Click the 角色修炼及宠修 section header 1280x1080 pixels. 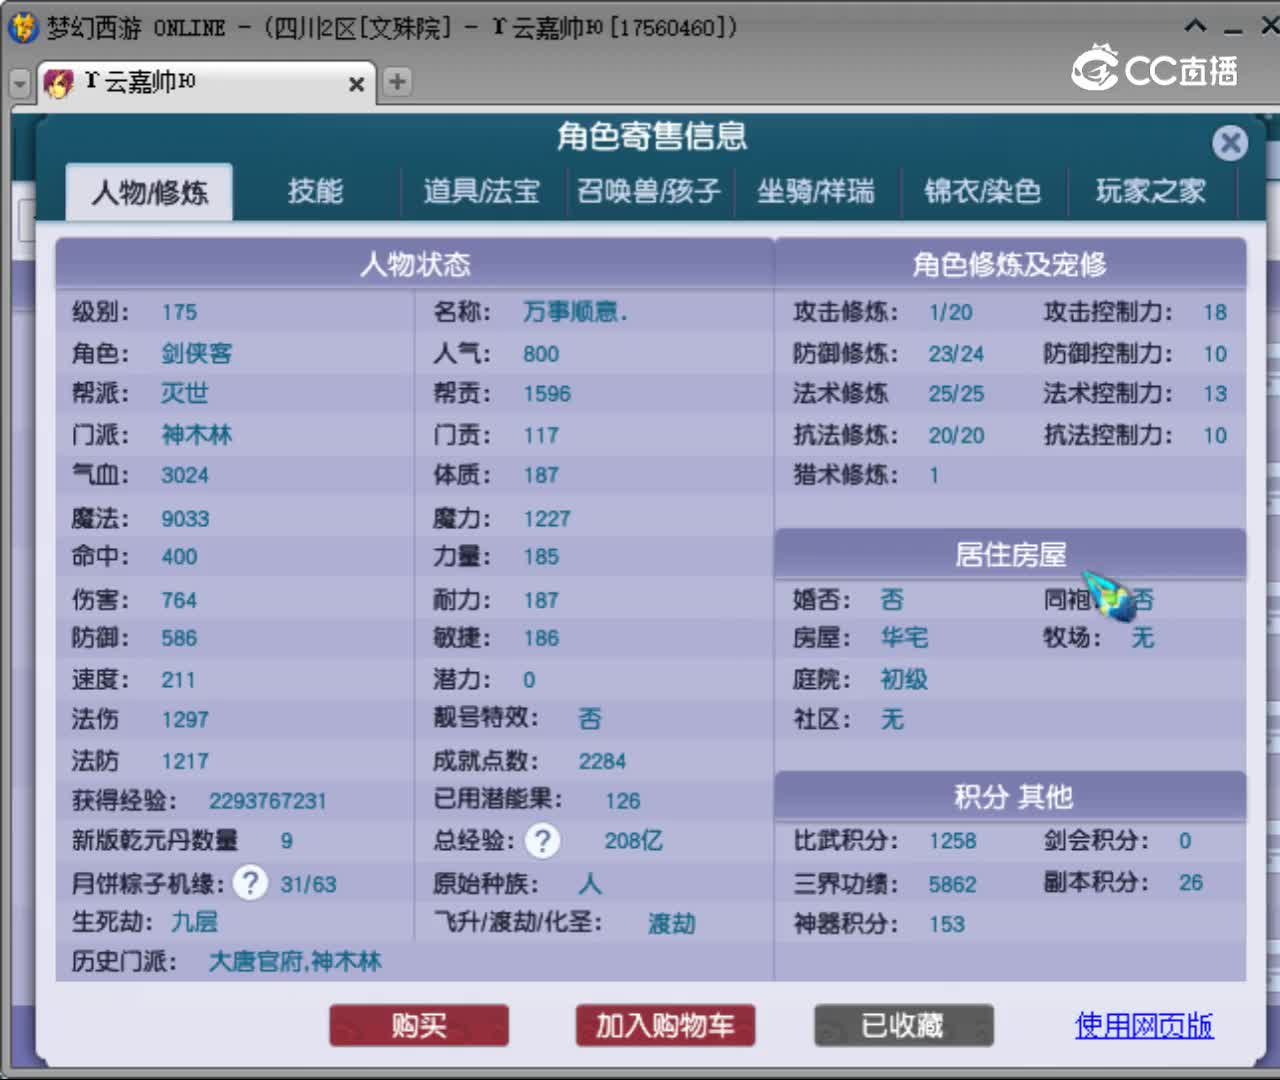click(x=1010, y=264)
